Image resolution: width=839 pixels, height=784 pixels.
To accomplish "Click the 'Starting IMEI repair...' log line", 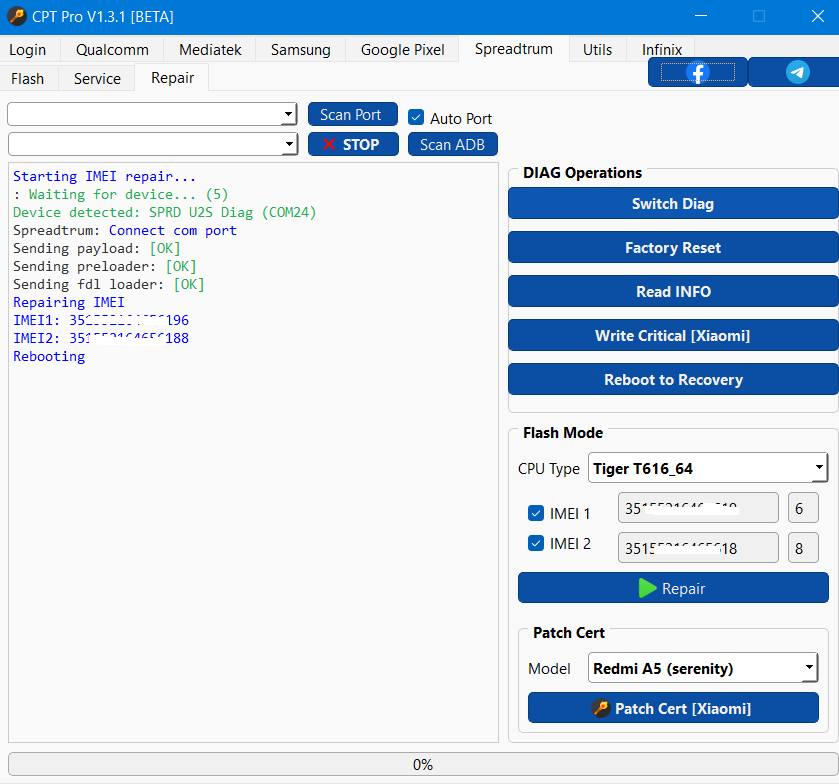I will pyautogui.click(x=104, y=177).
